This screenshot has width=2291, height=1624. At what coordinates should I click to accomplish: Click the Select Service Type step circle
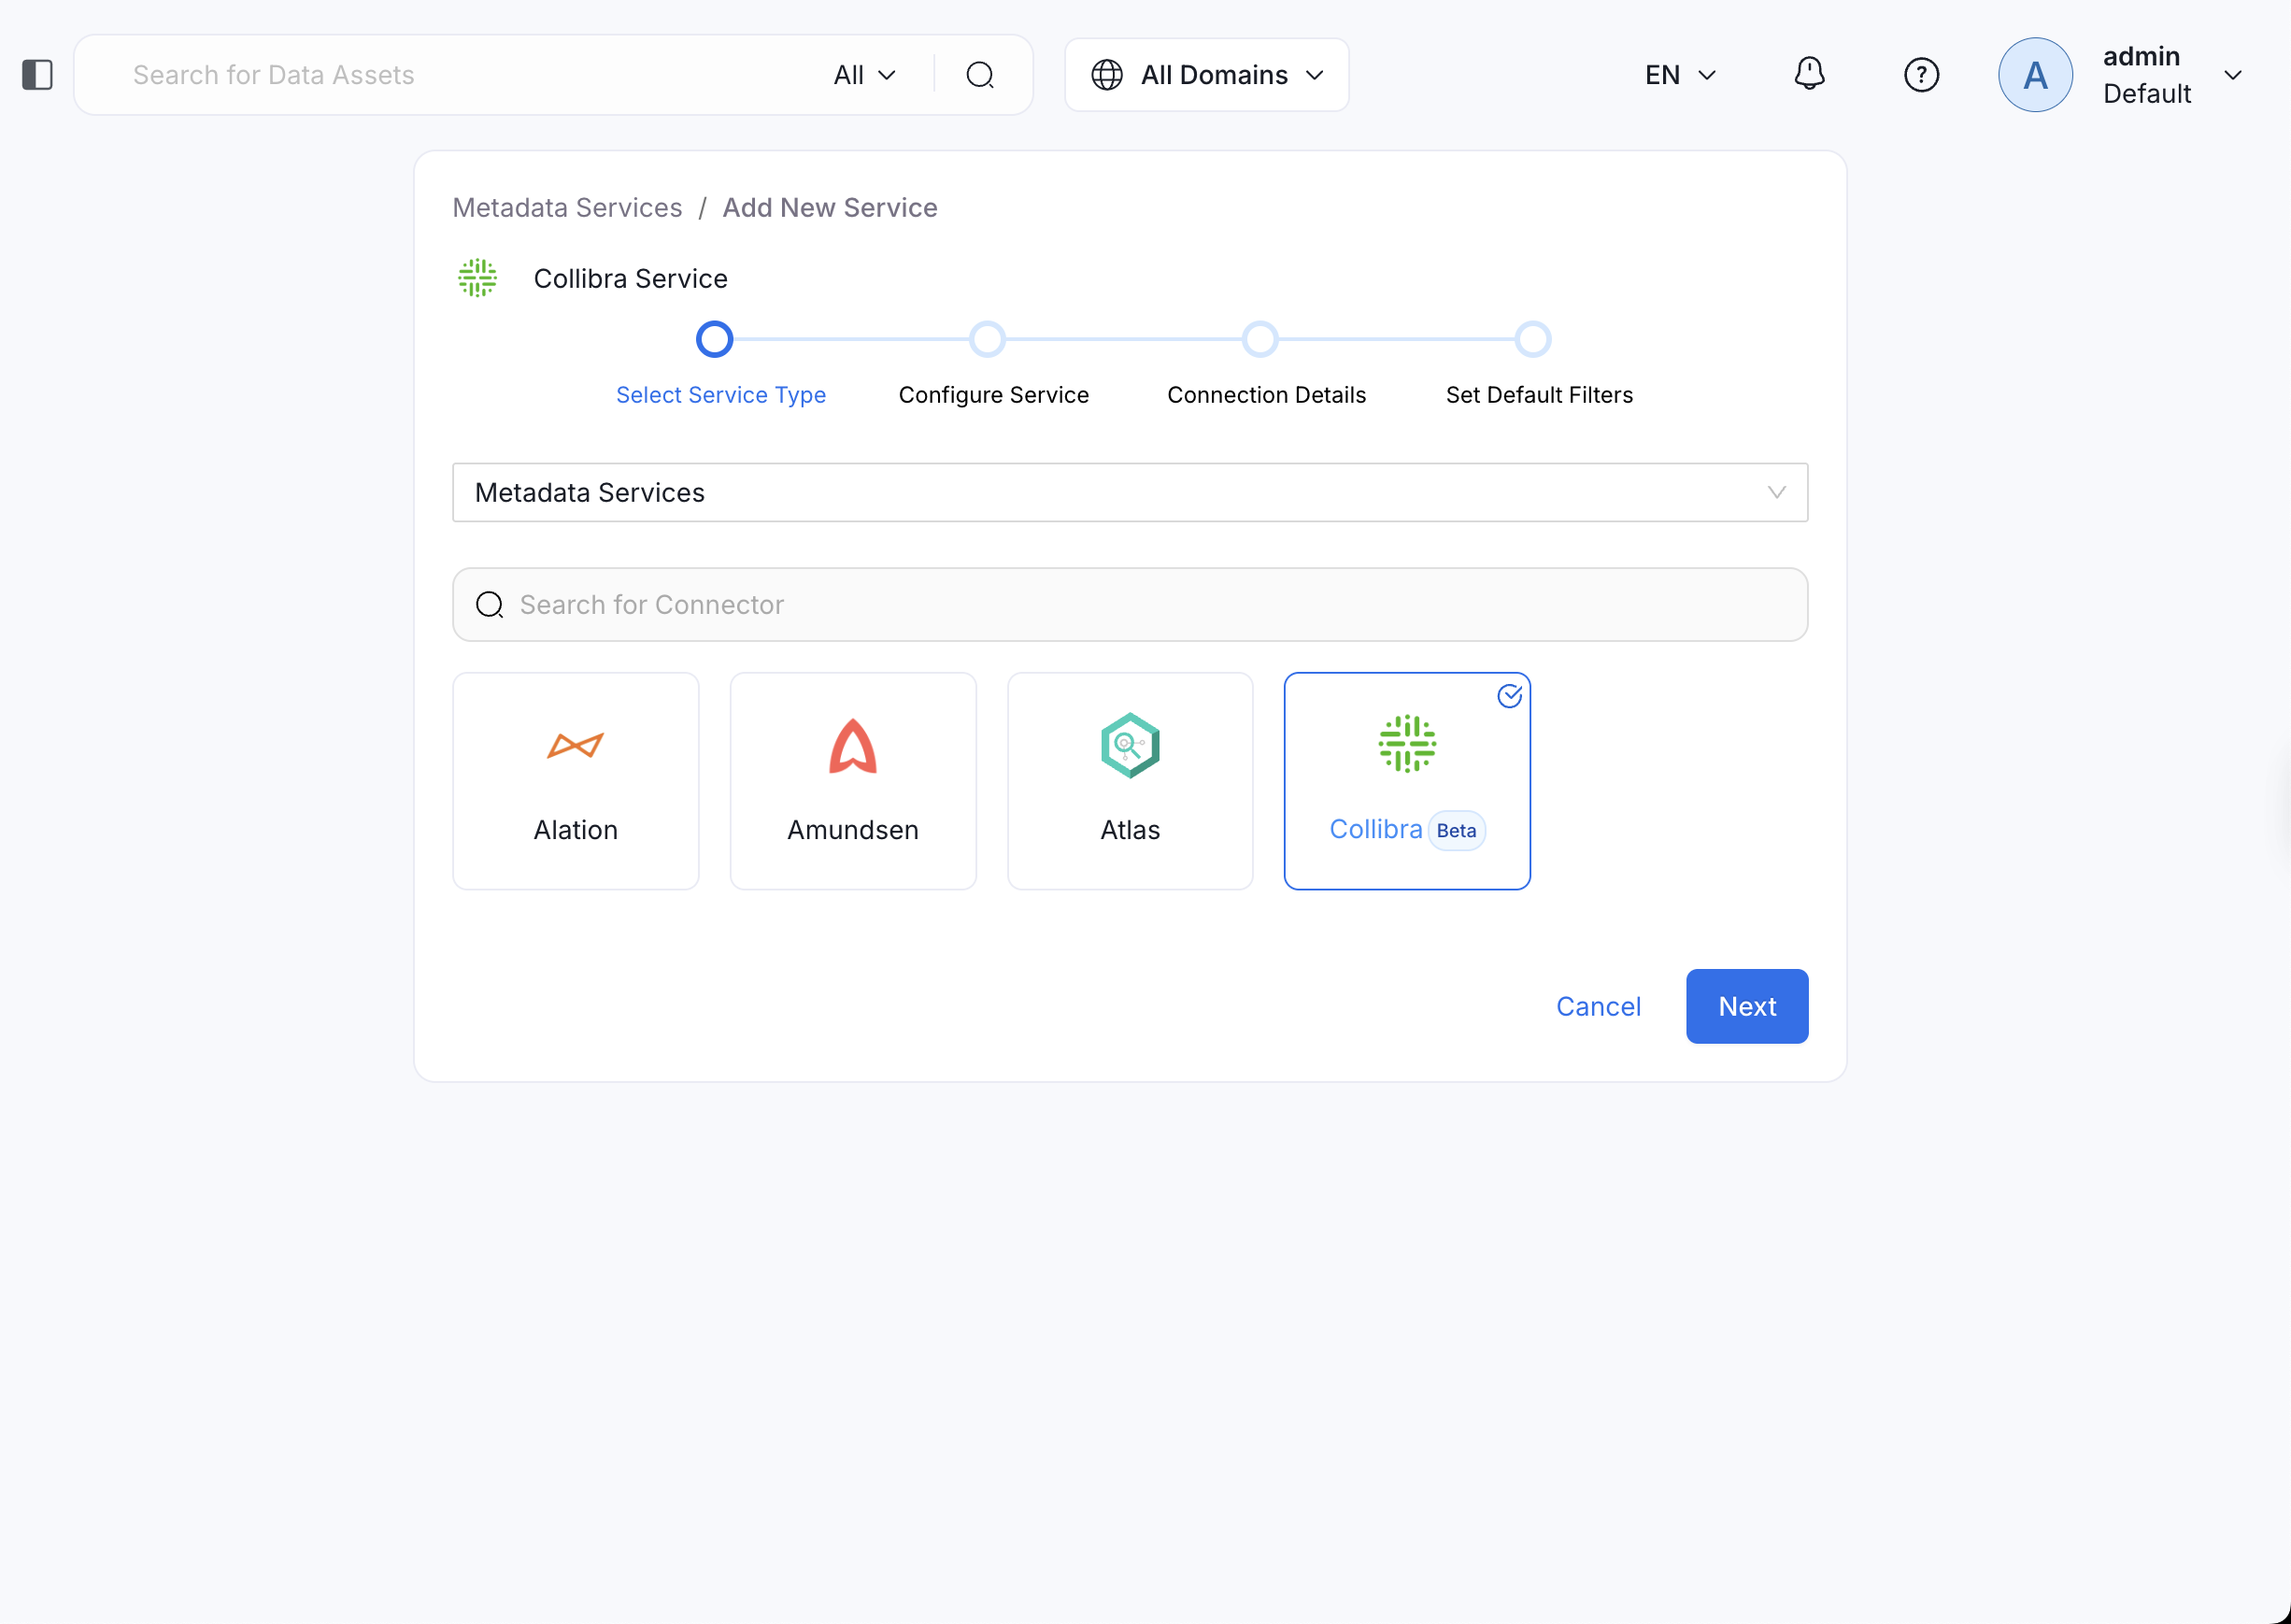(x=714, y=340)
